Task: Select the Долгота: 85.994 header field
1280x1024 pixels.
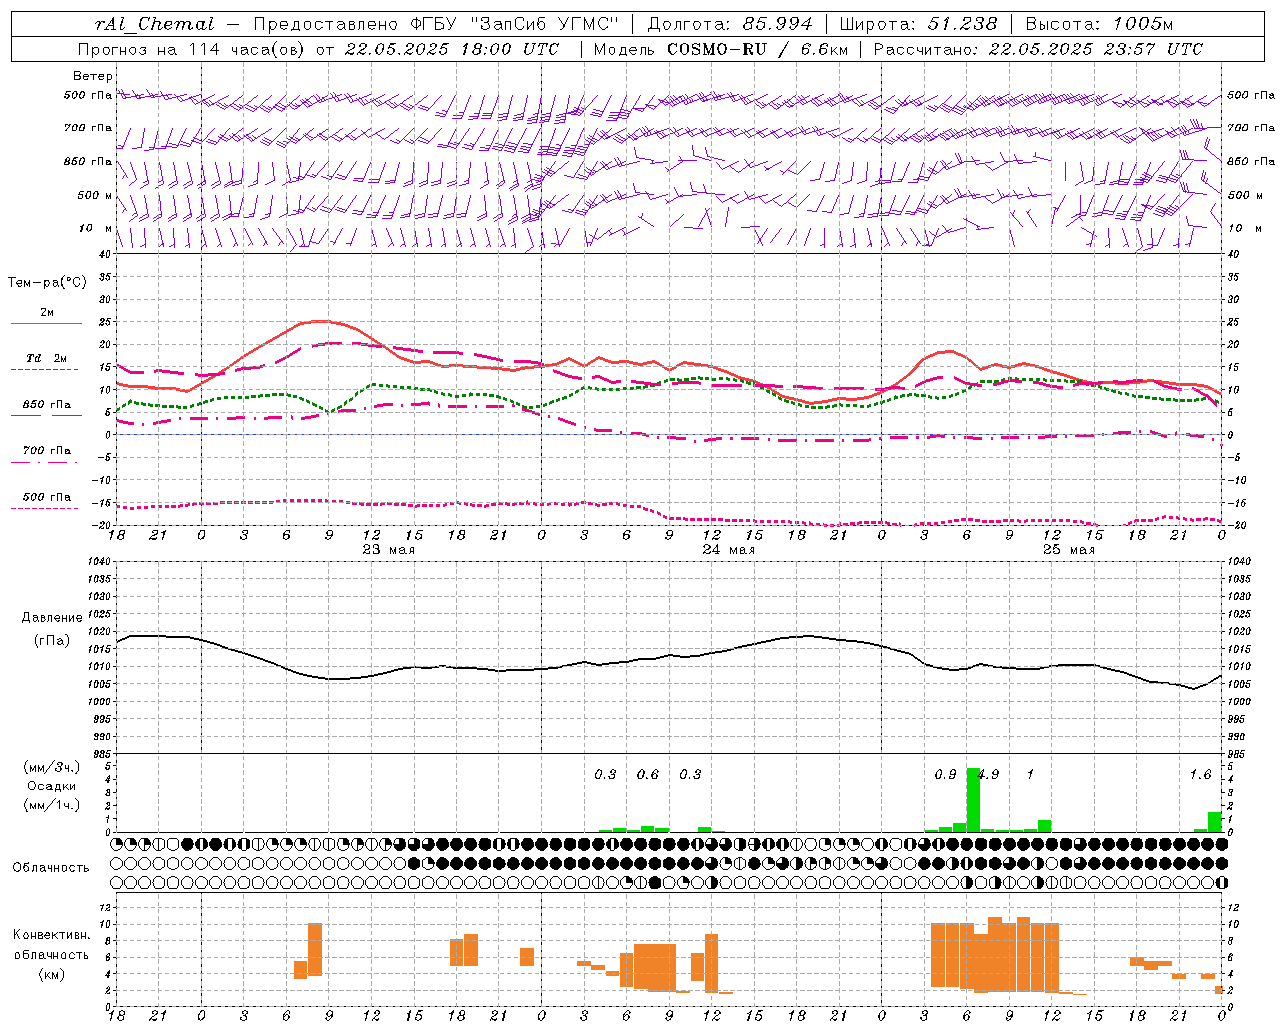Action: tap(731, 24)
